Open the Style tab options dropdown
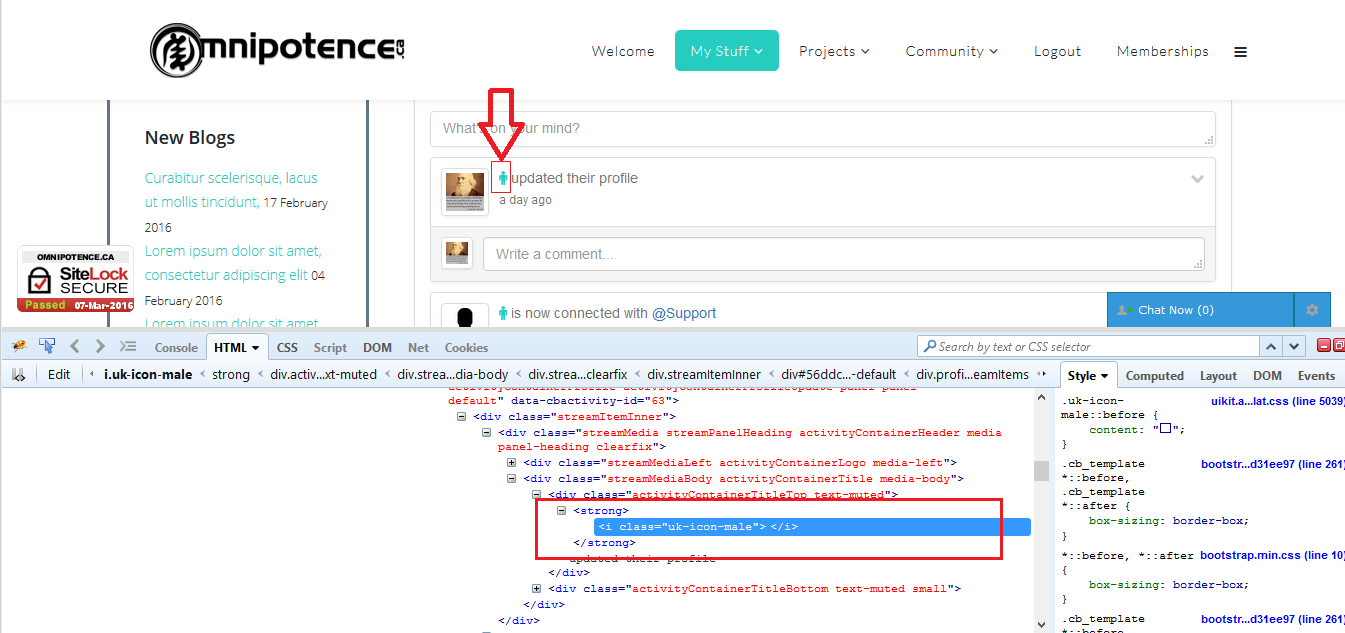 point(1105,377)
